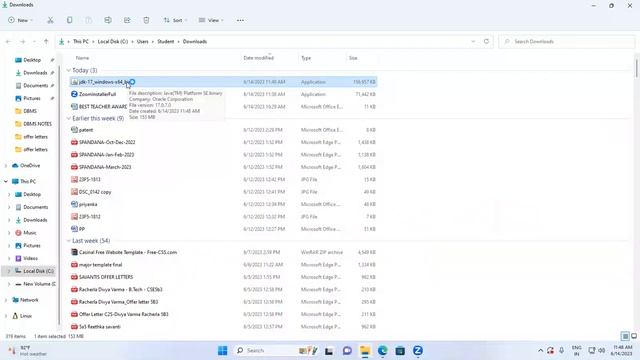Click the Cut icon in toolbar

[x=50, y=20]
